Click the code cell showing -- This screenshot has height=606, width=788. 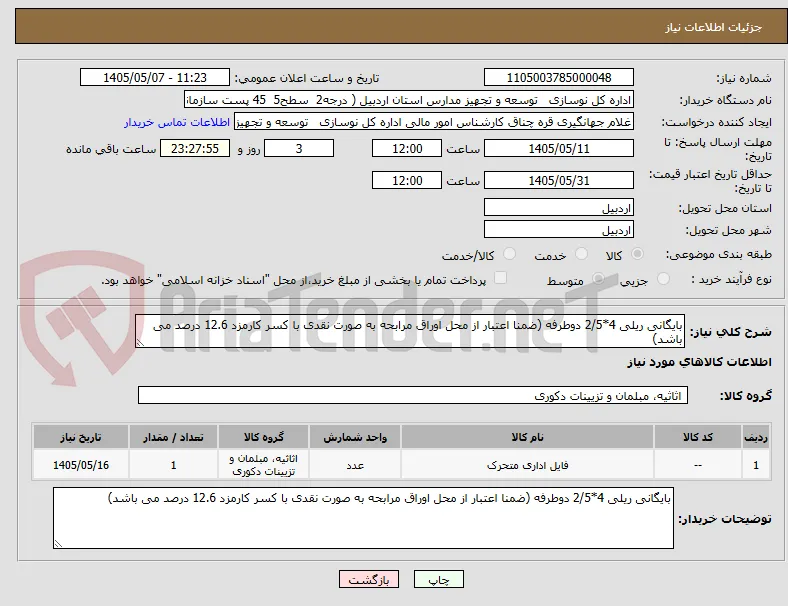tap(698, 465)
